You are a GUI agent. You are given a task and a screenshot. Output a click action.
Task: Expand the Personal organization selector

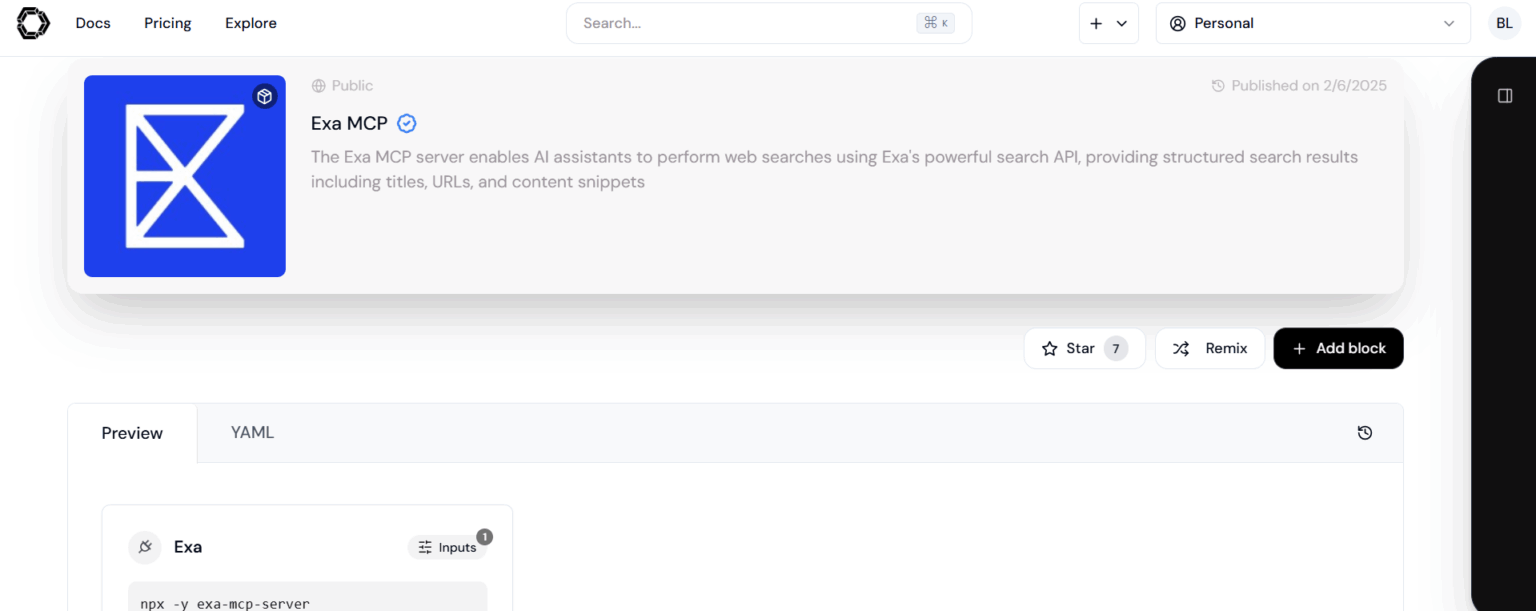tap(1312, 23)
